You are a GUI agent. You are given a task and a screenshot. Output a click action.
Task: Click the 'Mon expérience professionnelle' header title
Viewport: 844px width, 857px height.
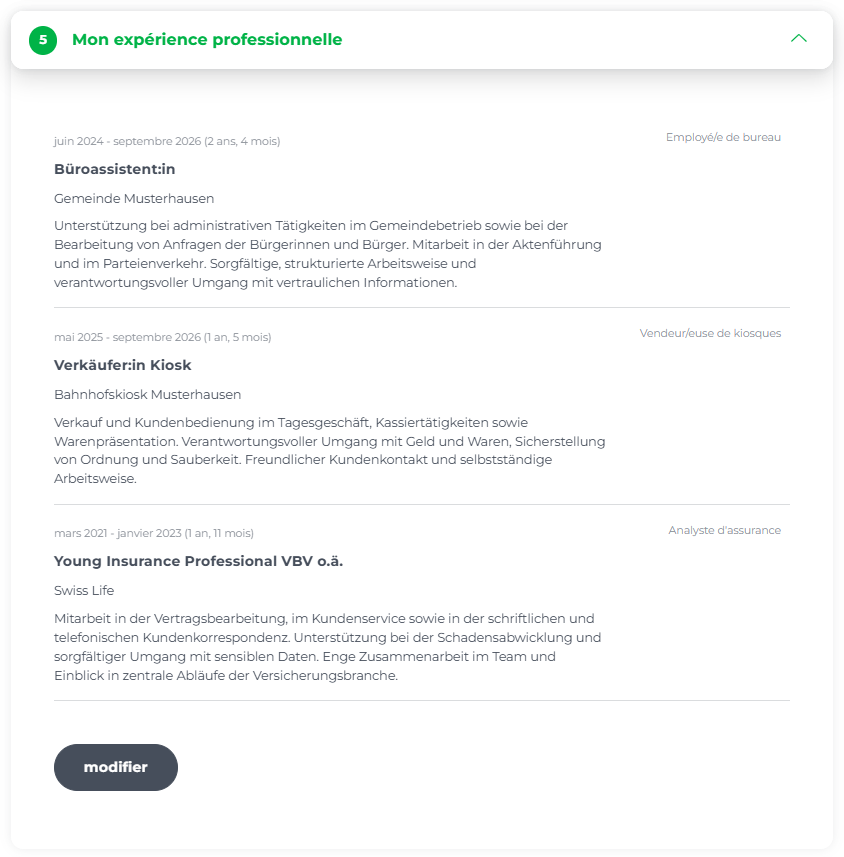207,40
